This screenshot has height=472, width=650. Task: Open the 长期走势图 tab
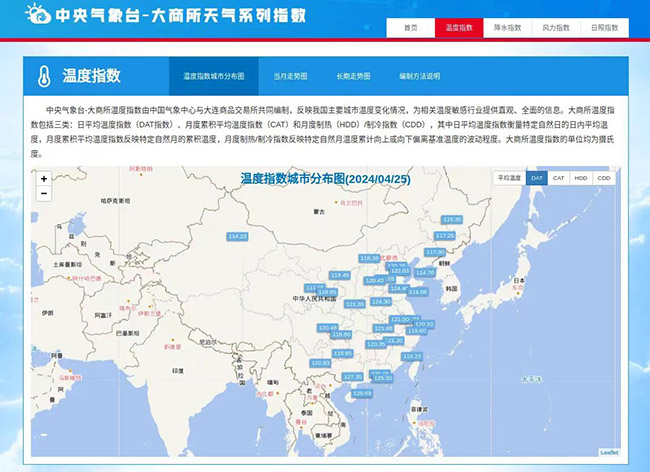tap(353, 76)
